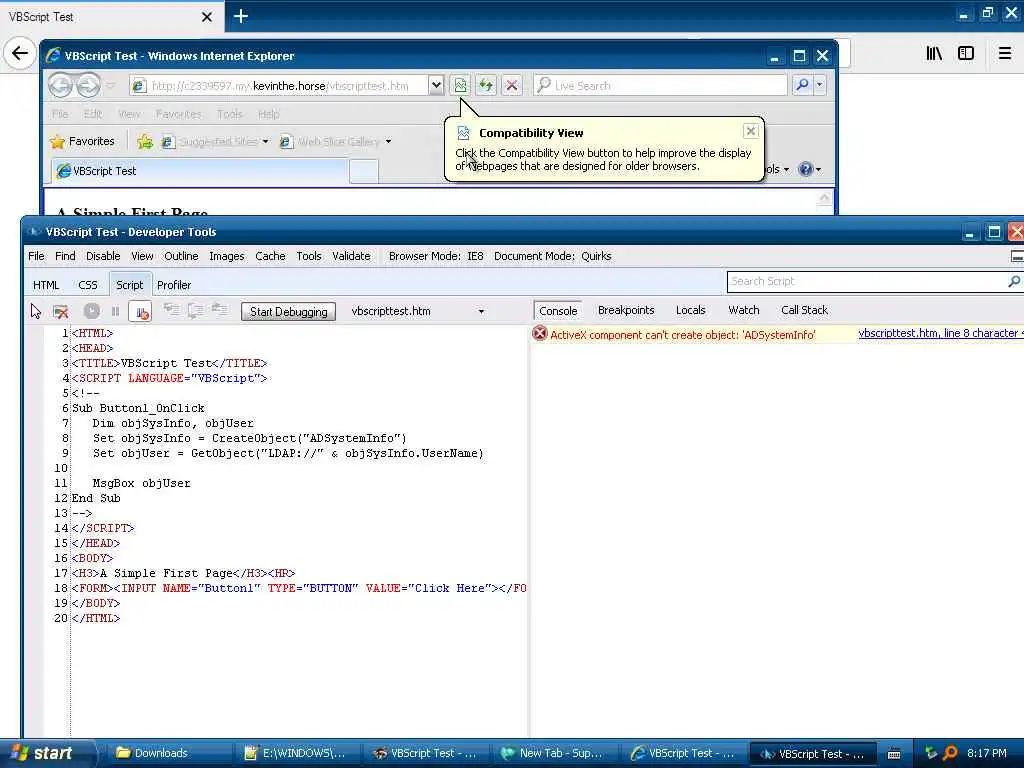The width and height of the screenshot is (1024, 768).
Task: Expand the IE address bar dropdown
Action: [436, 86]
